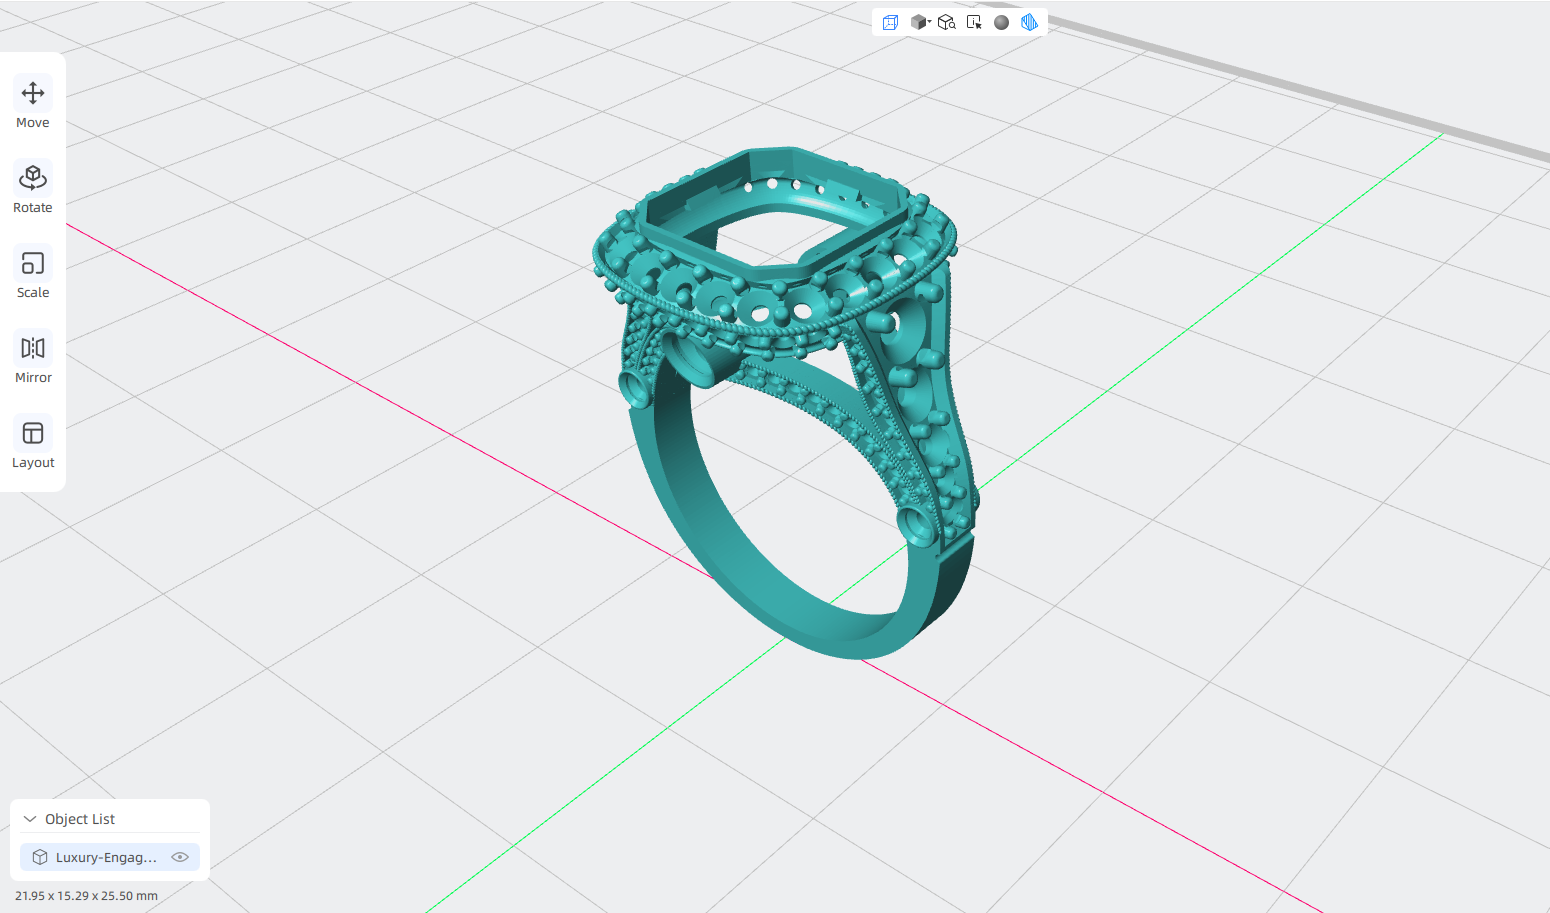Toggle the blue striped perspective view icon
Image resolution: width=1550 pixels, height=913 pixels.
[x=1029, y=22]
